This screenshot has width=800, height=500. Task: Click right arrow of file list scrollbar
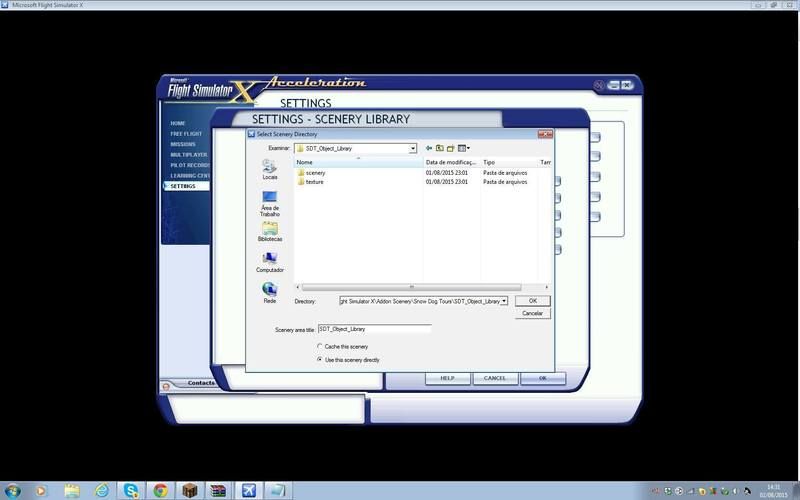546,287
